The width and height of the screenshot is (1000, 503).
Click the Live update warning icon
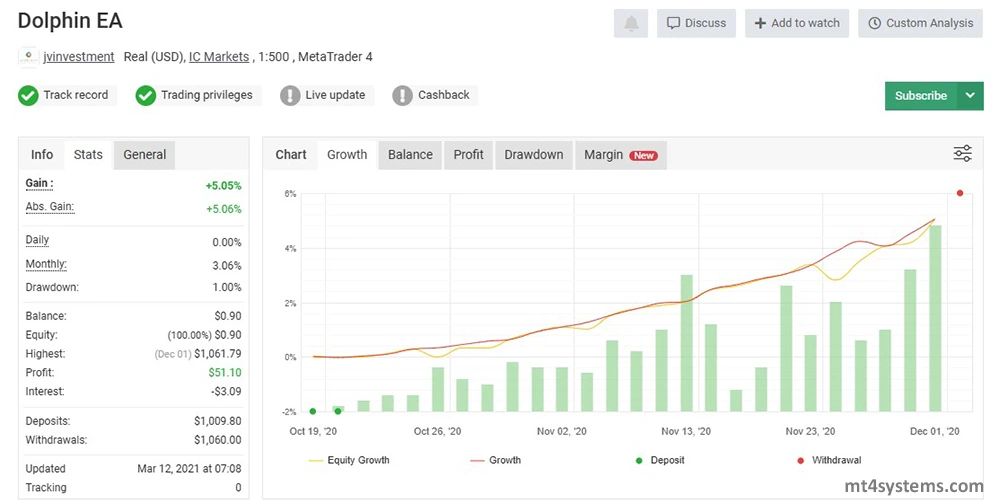[x=290, y=96]
